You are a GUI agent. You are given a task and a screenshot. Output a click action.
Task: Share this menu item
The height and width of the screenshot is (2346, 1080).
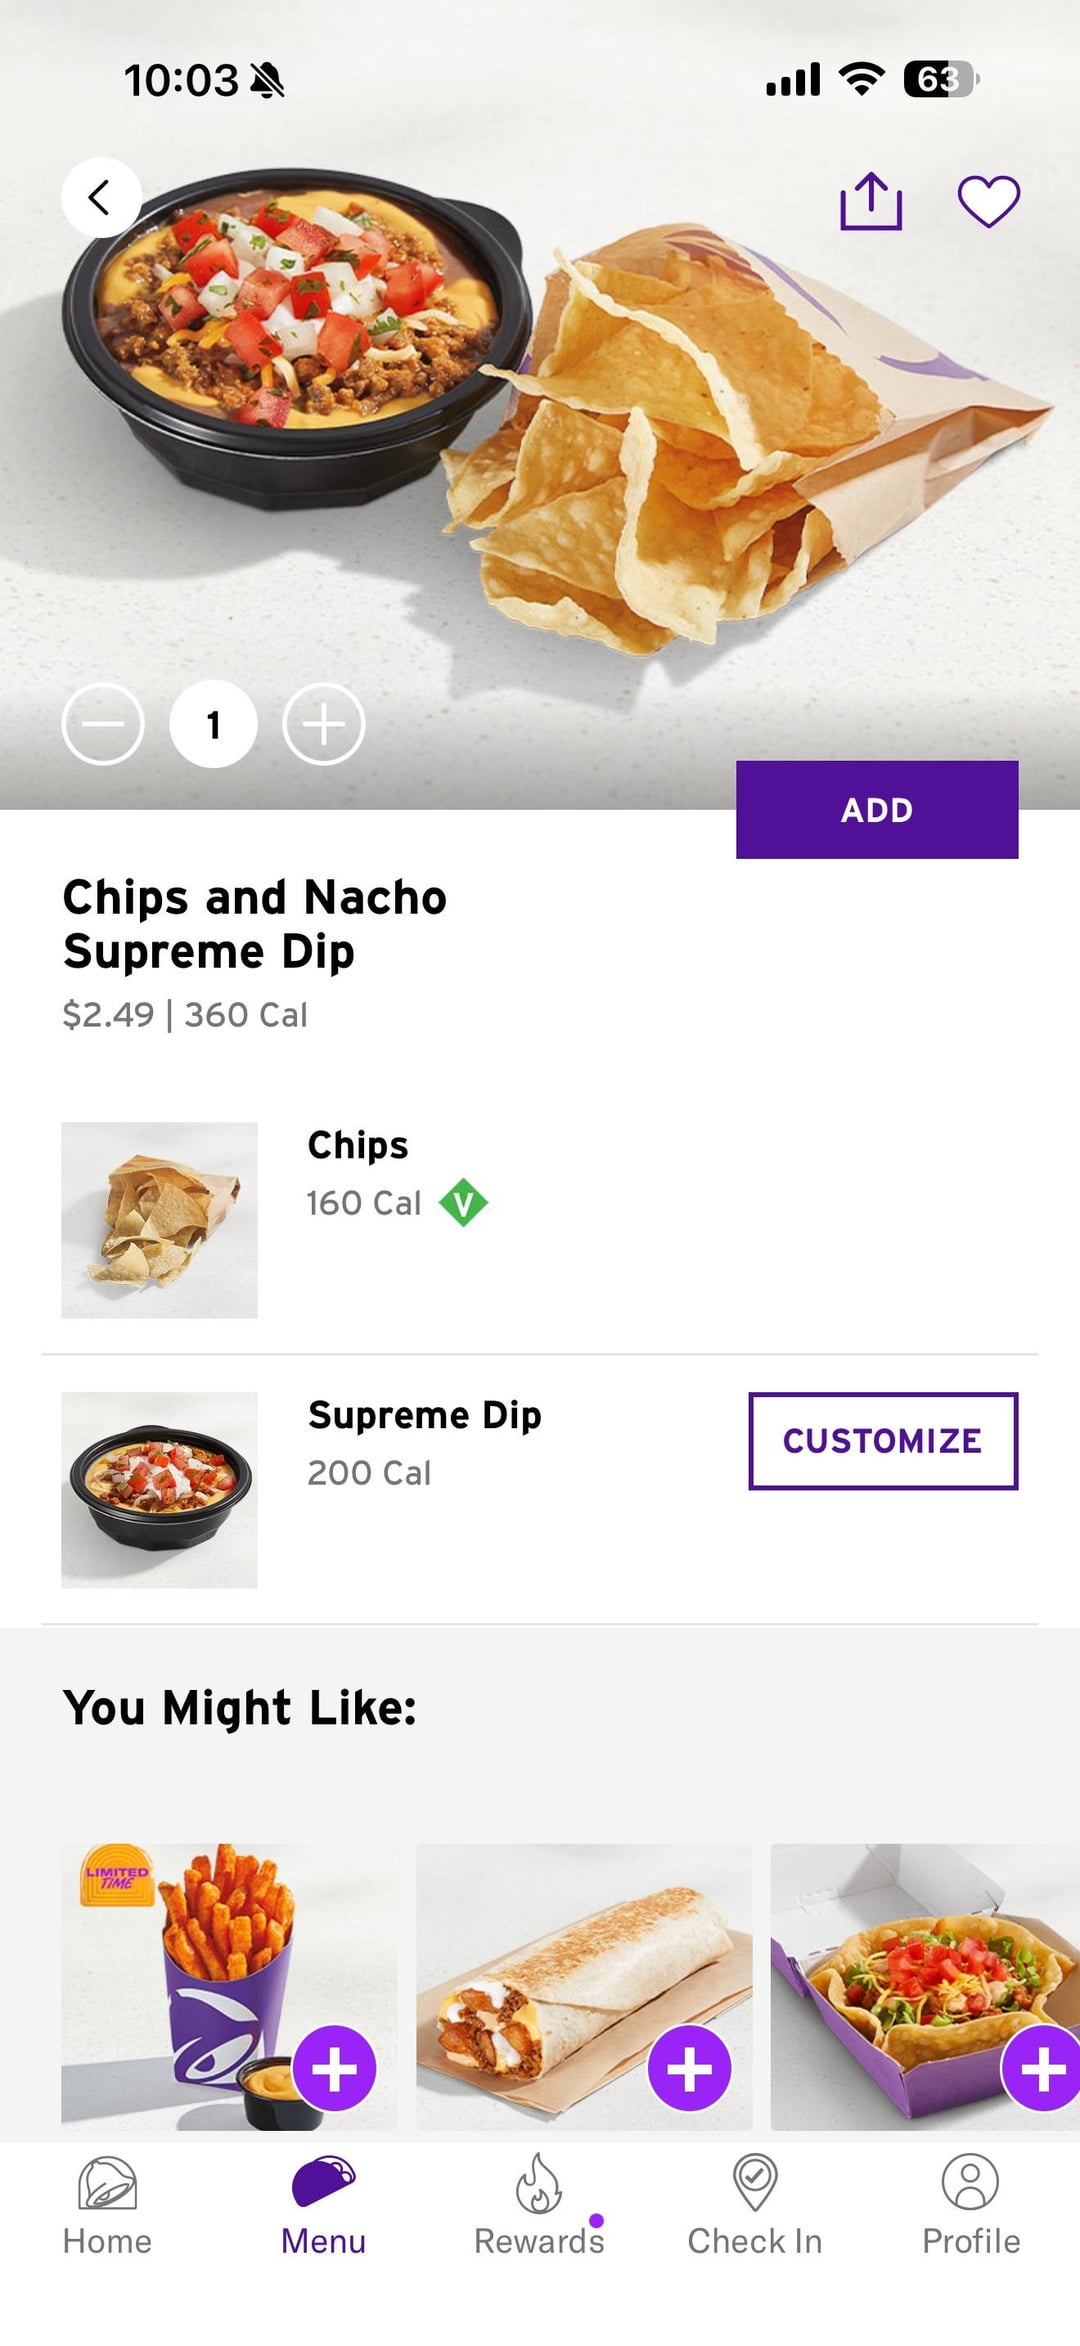(x=870, y=201)
